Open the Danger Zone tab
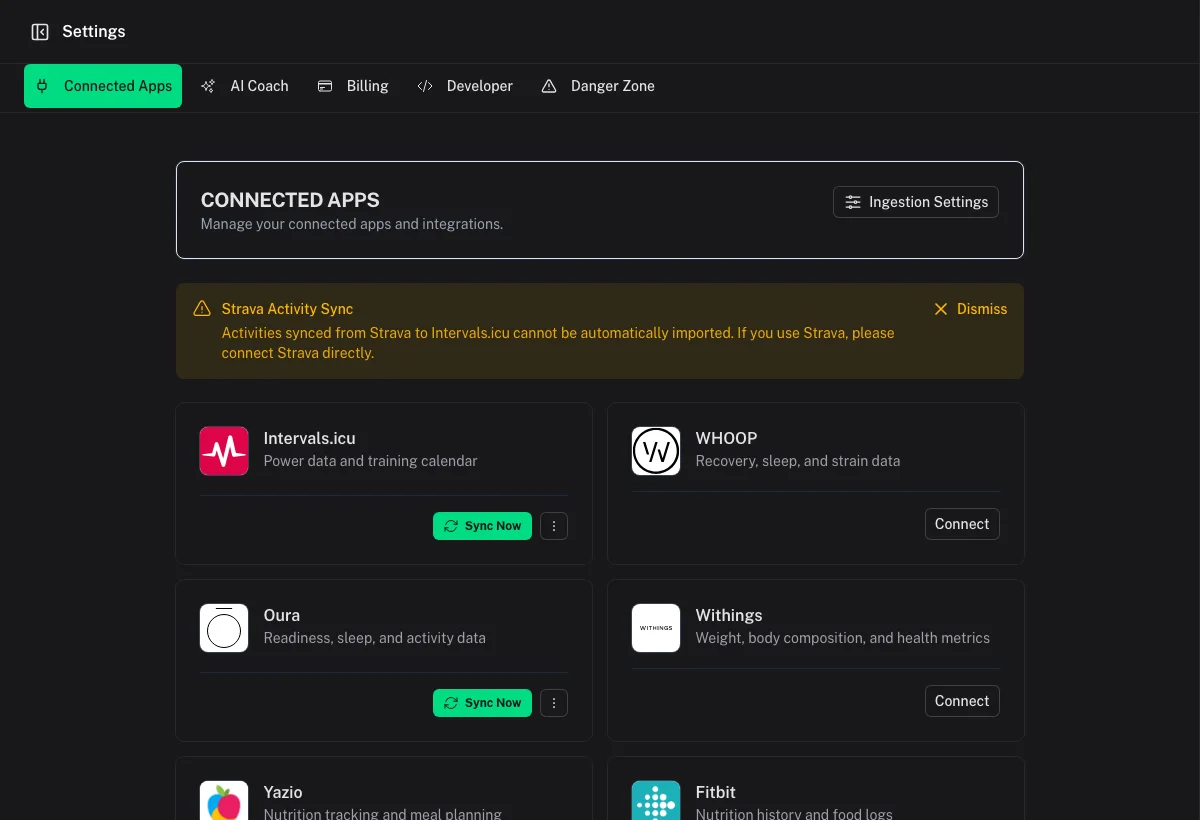Viewport: 1200px width, 820px height. pos(598,86)
